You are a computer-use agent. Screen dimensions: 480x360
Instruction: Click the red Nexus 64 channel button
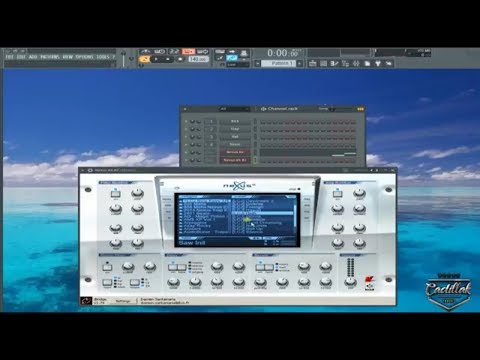coord(235,152)
